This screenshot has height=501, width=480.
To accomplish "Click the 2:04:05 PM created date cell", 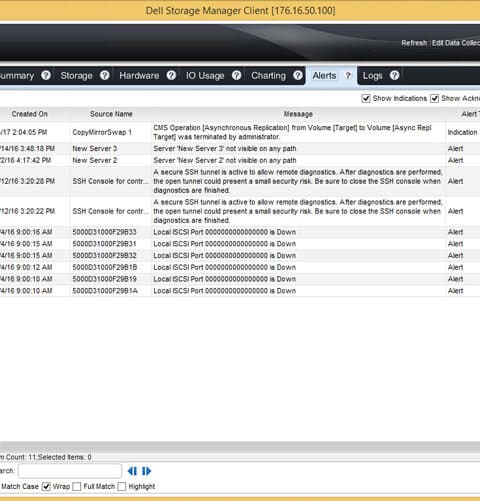I will pos(24,132).
